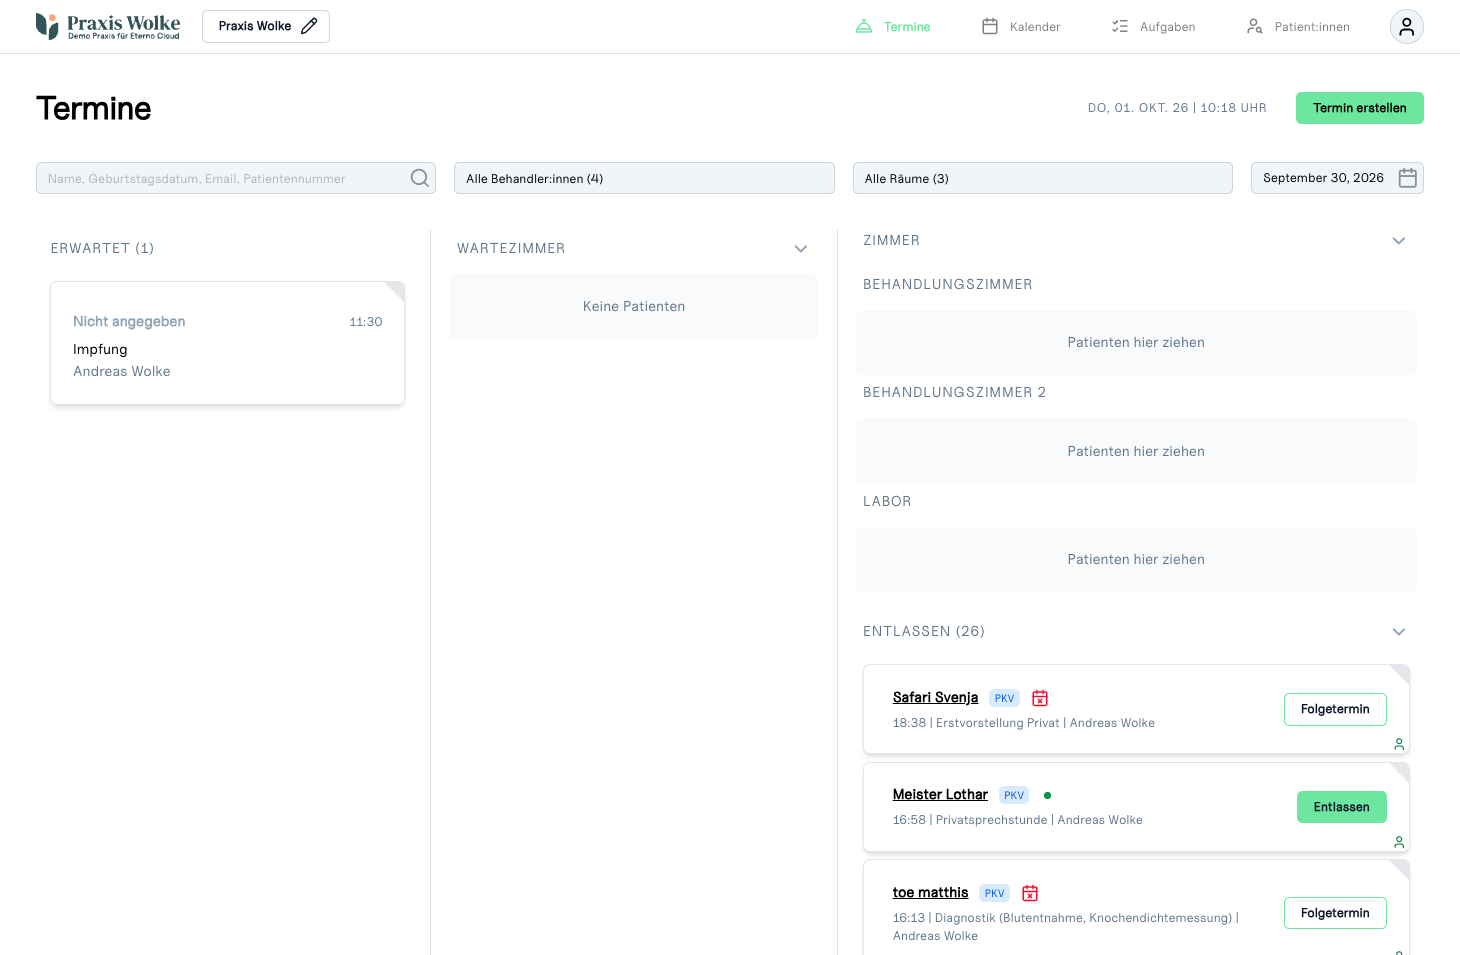Image resolution: width=1460 pixels, height=955 pixels.
Task: Click green status dot beside Meister Lothar
Action: [1047, 796]
